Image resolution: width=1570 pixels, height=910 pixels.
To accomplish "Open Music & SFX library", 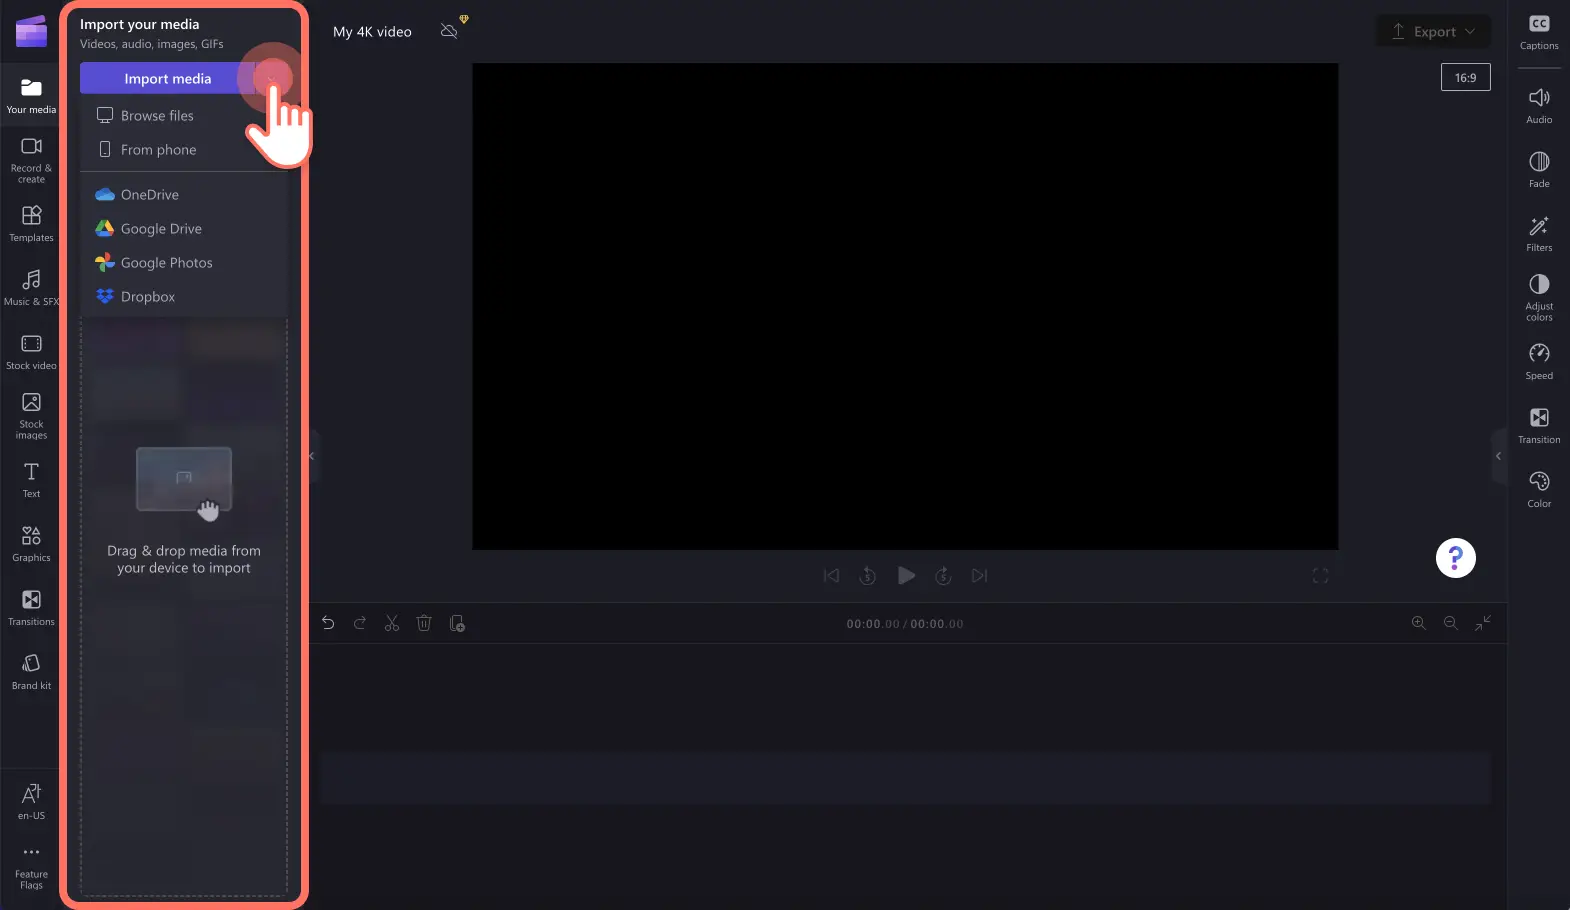I will [31, 287].
